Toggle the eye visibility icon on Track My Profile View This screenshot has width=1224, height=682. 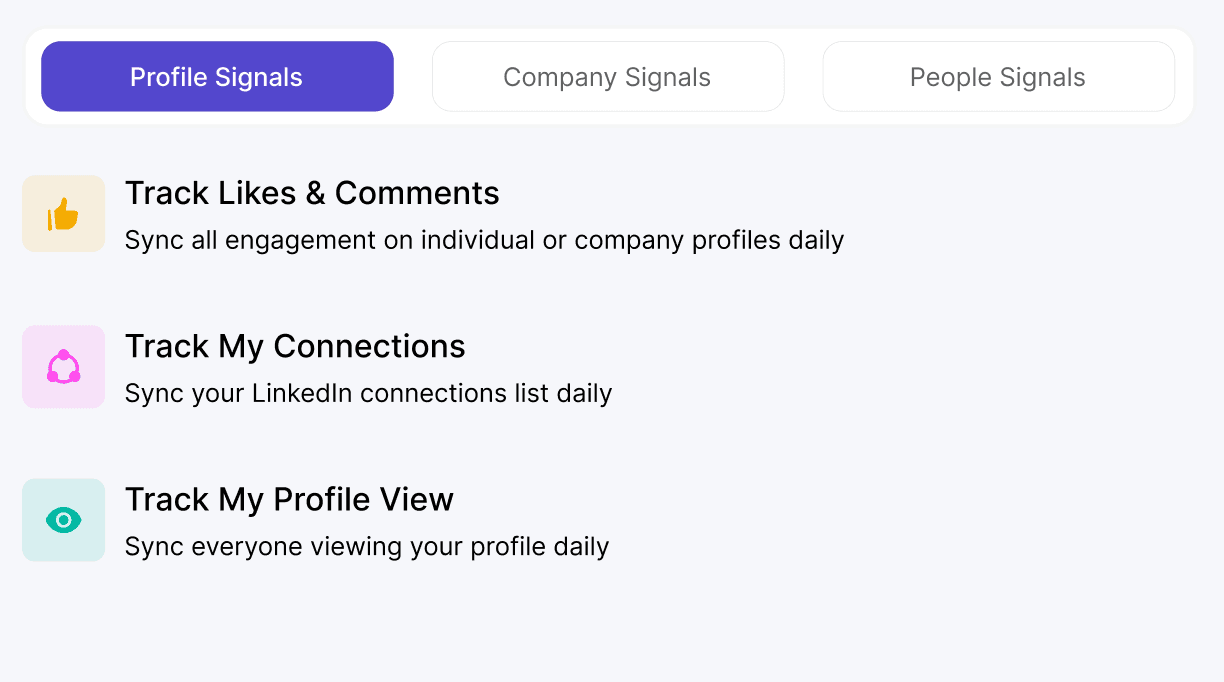pyautogui.click(x=63, y=520)
